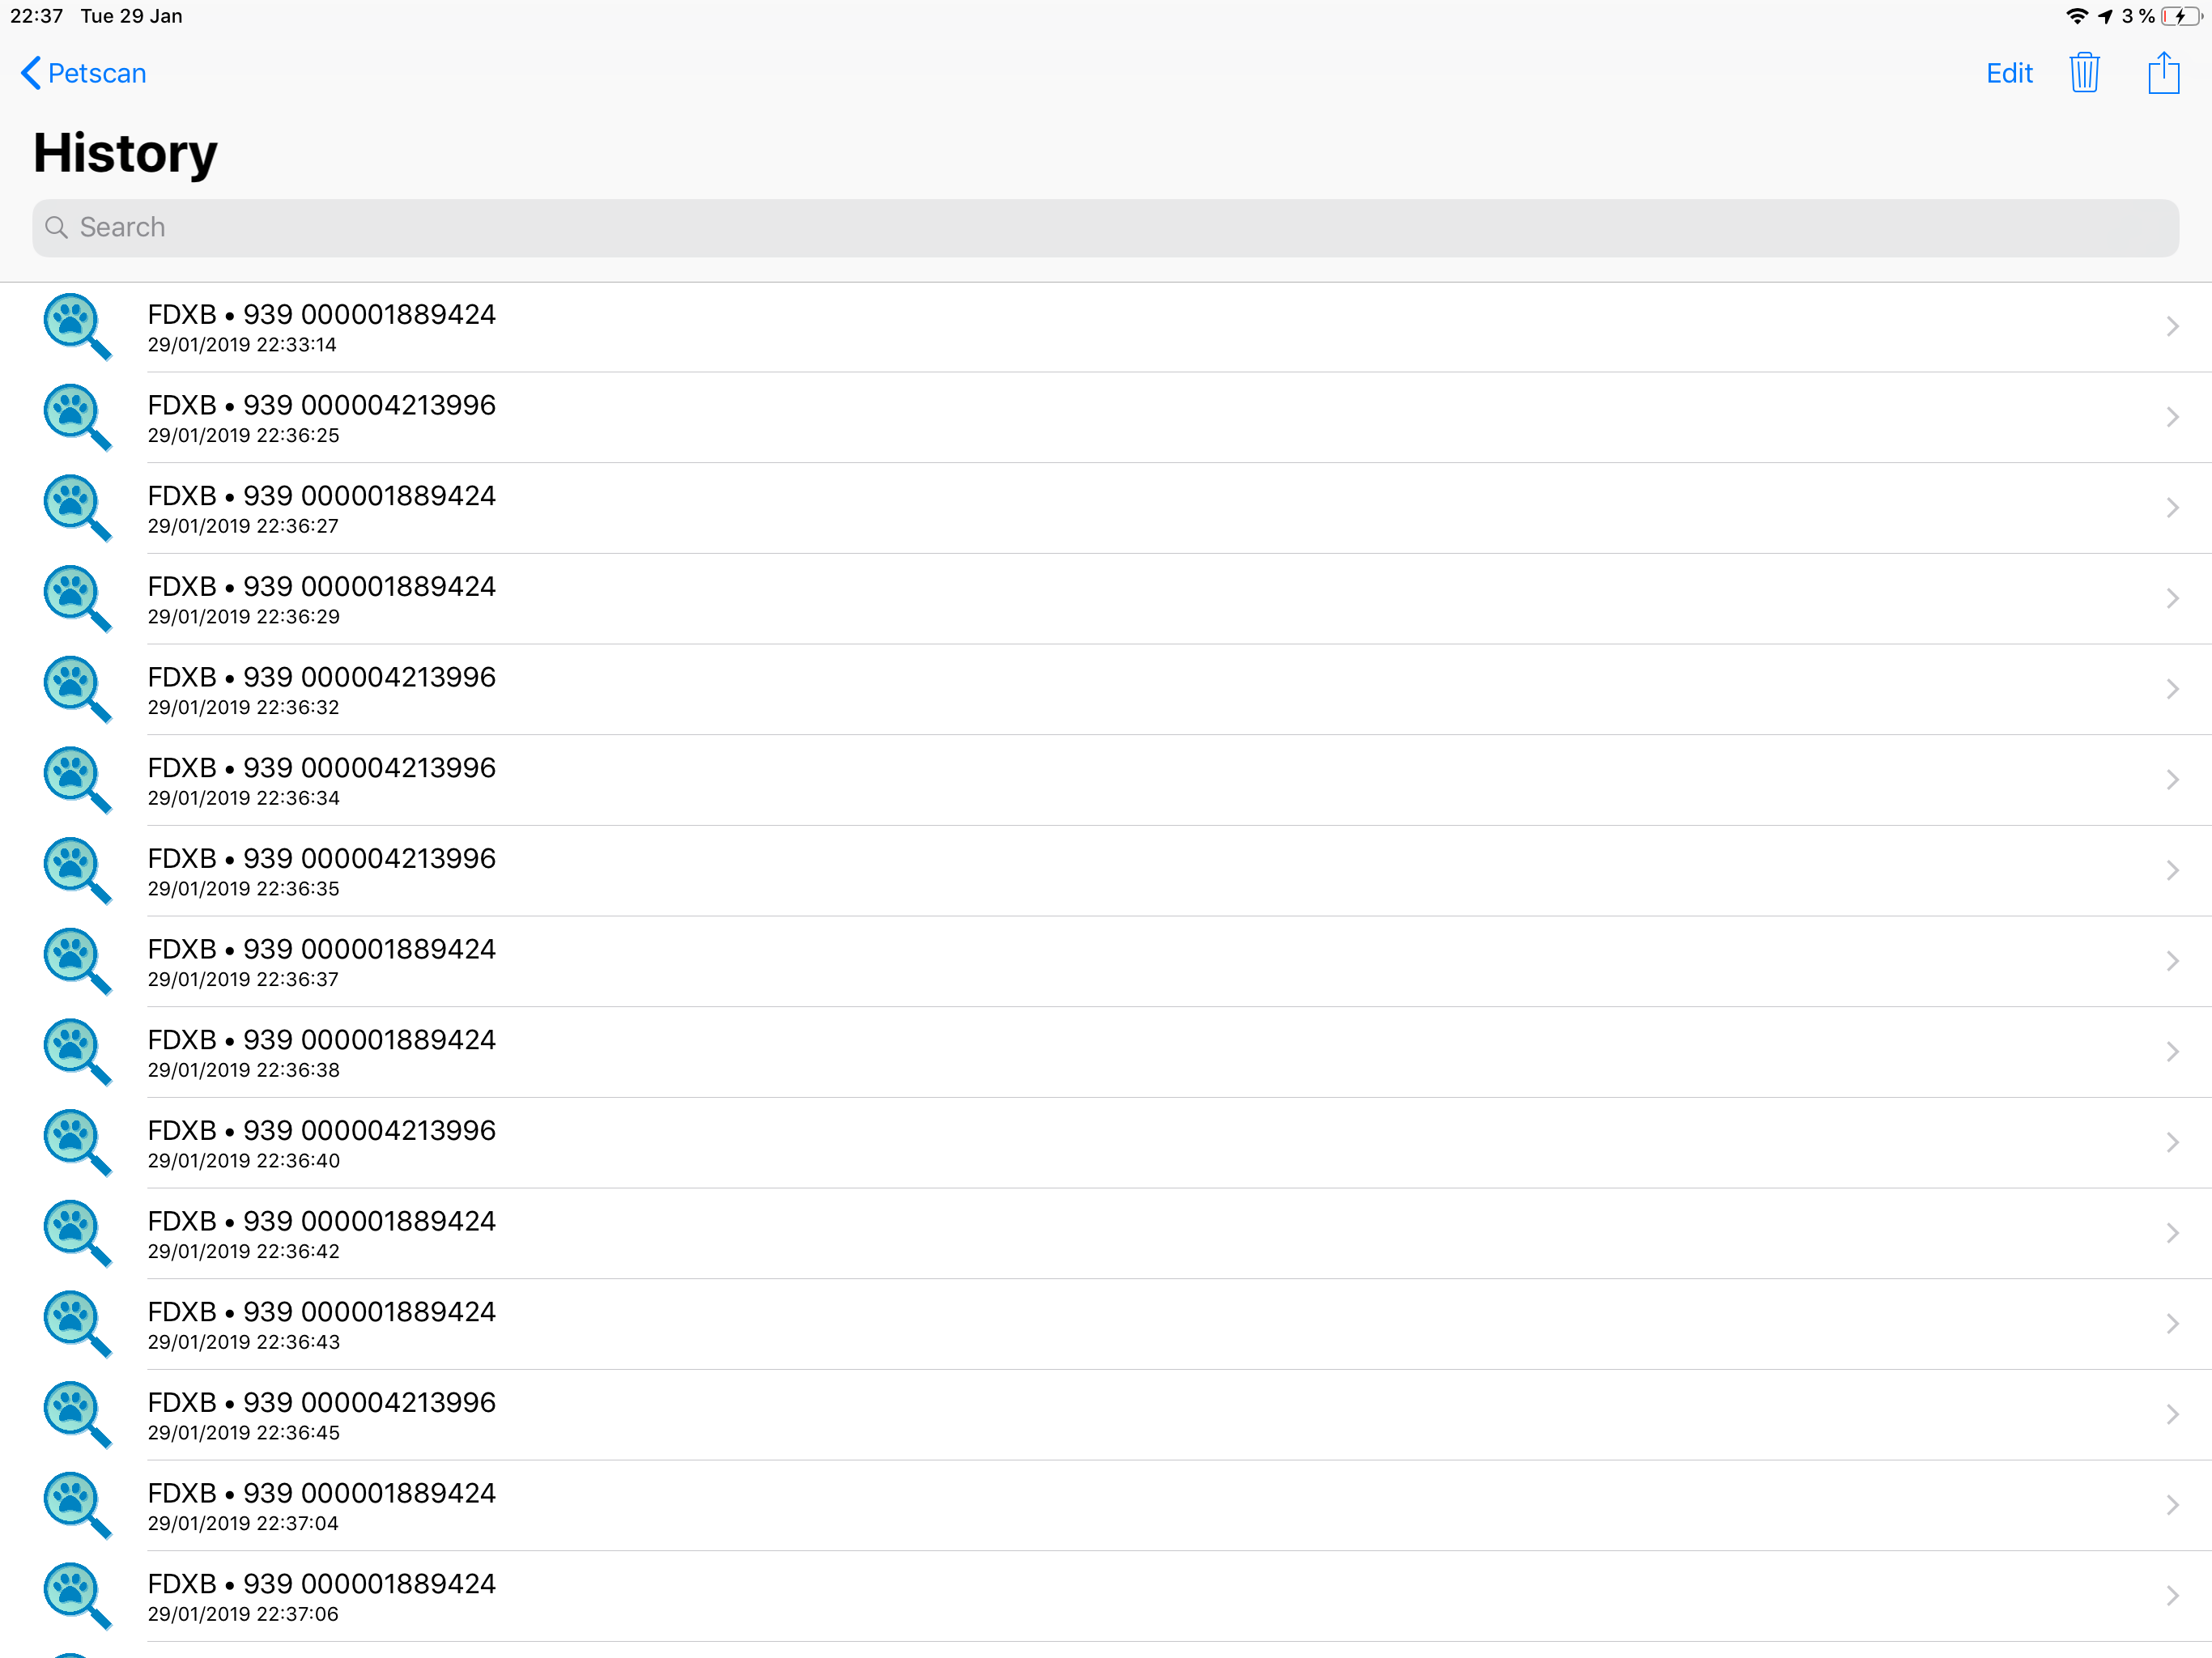2212x1658 pixels.
Task: Open chevron of 22:36:27 scan row
Action: 2172,507
